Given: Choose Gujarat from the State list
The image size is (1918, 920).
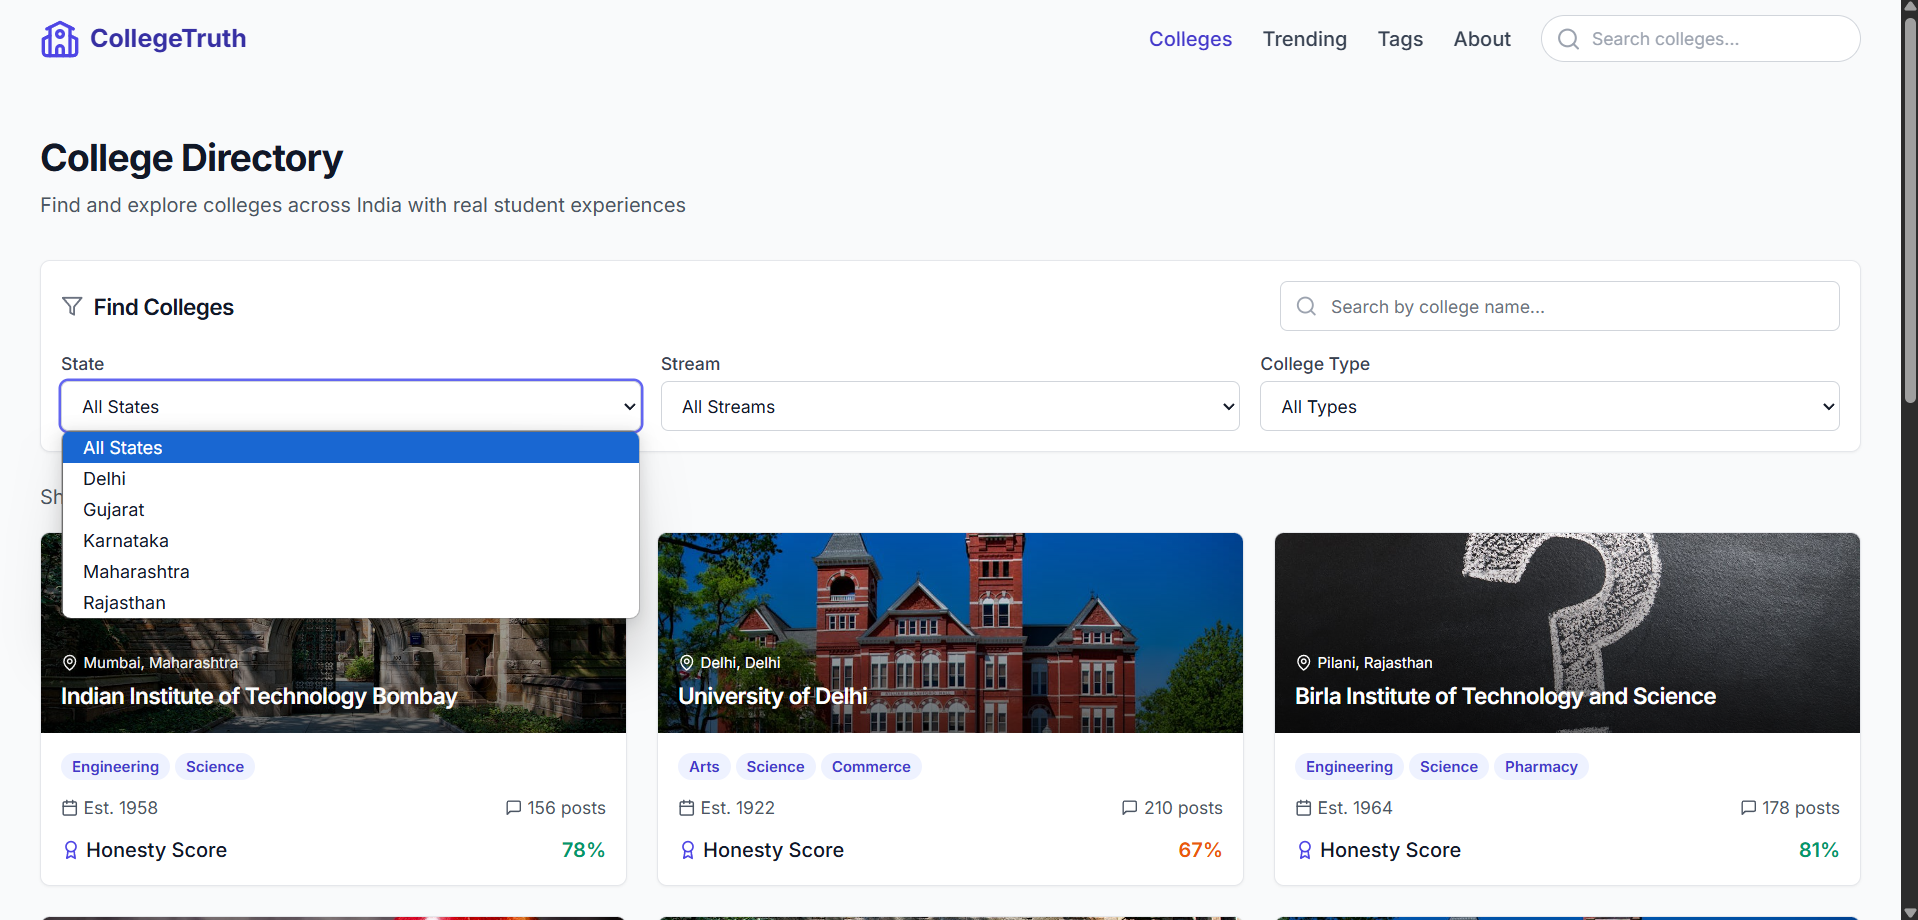Looking at the screenshot, I should [351, 510].
